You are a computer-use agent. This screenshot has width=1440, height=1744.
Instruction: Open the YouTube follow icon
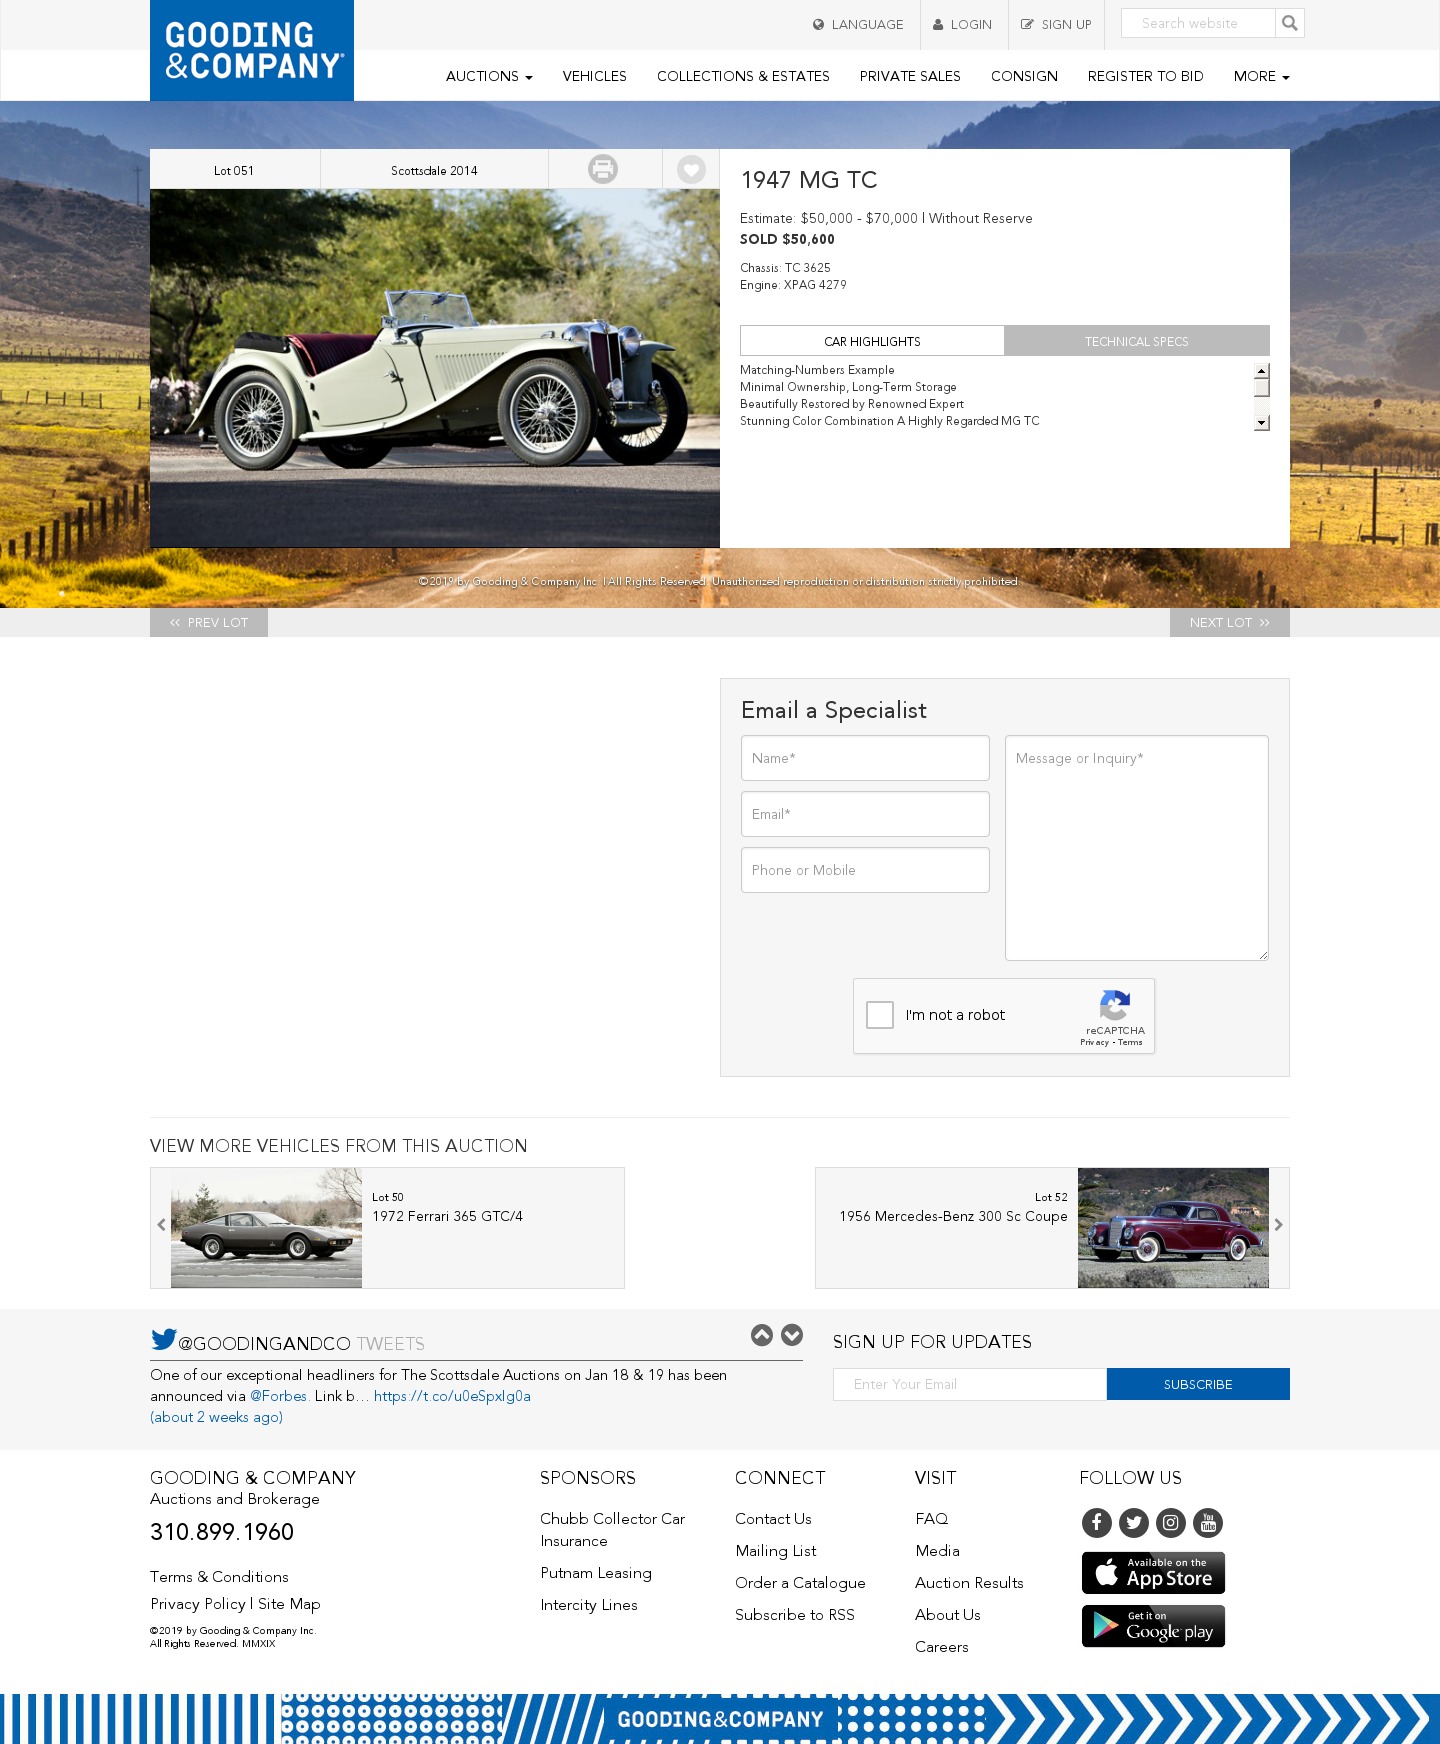pos(1208,1523)
